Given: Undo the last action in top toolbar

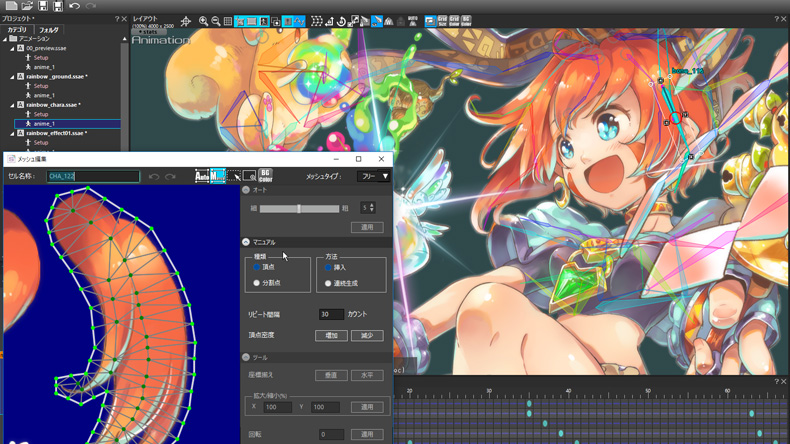Looking at the screenshot, I should [x=75, y=6].
